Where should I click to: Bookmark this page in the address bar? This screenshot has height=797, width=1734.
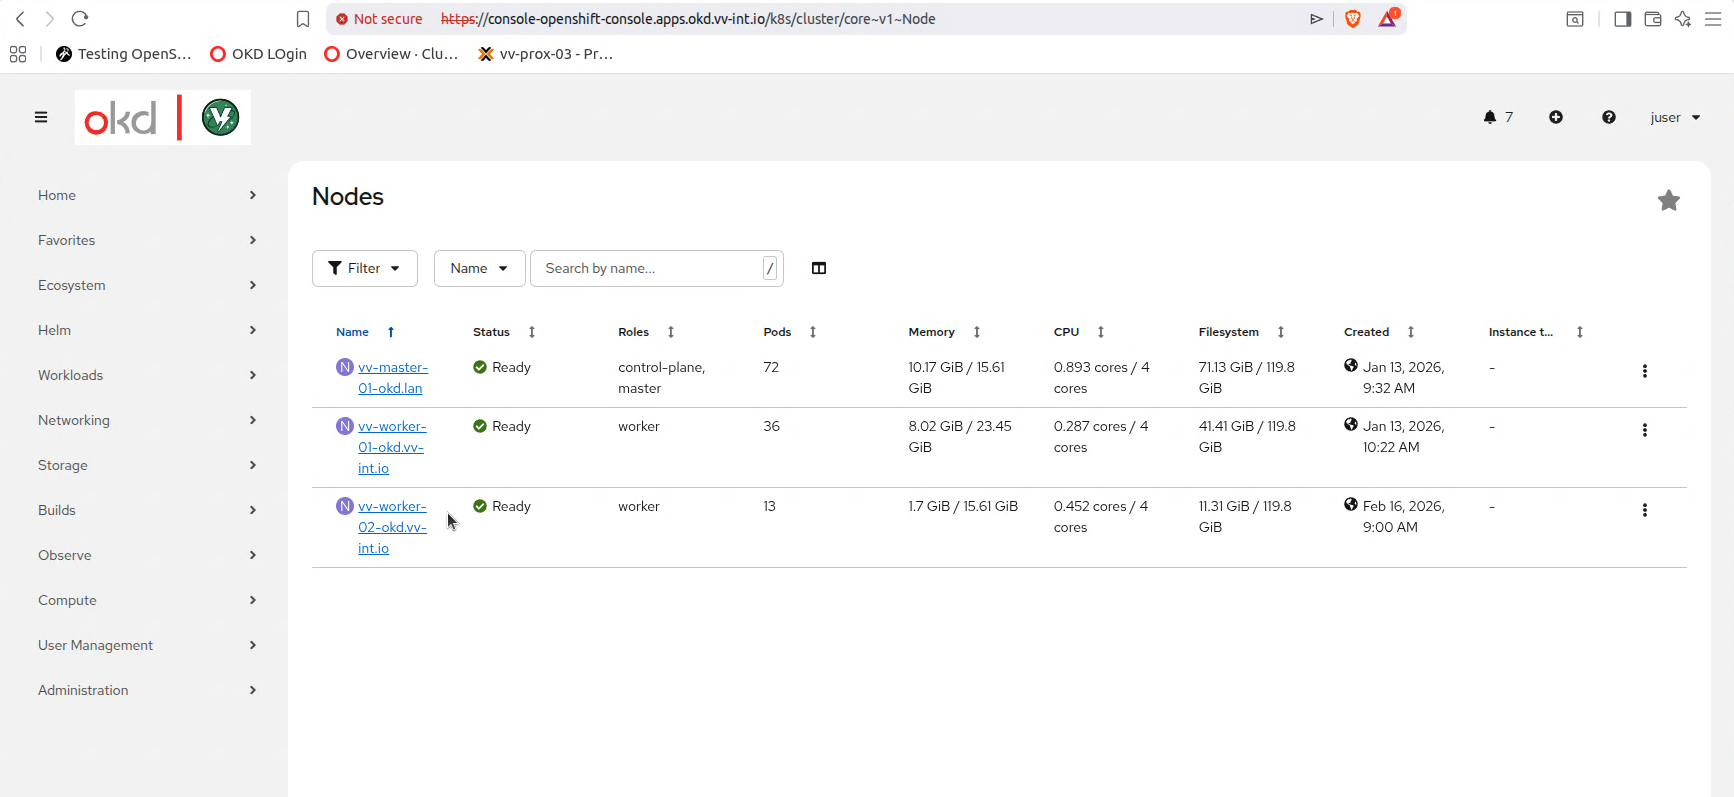click(303, 19)
